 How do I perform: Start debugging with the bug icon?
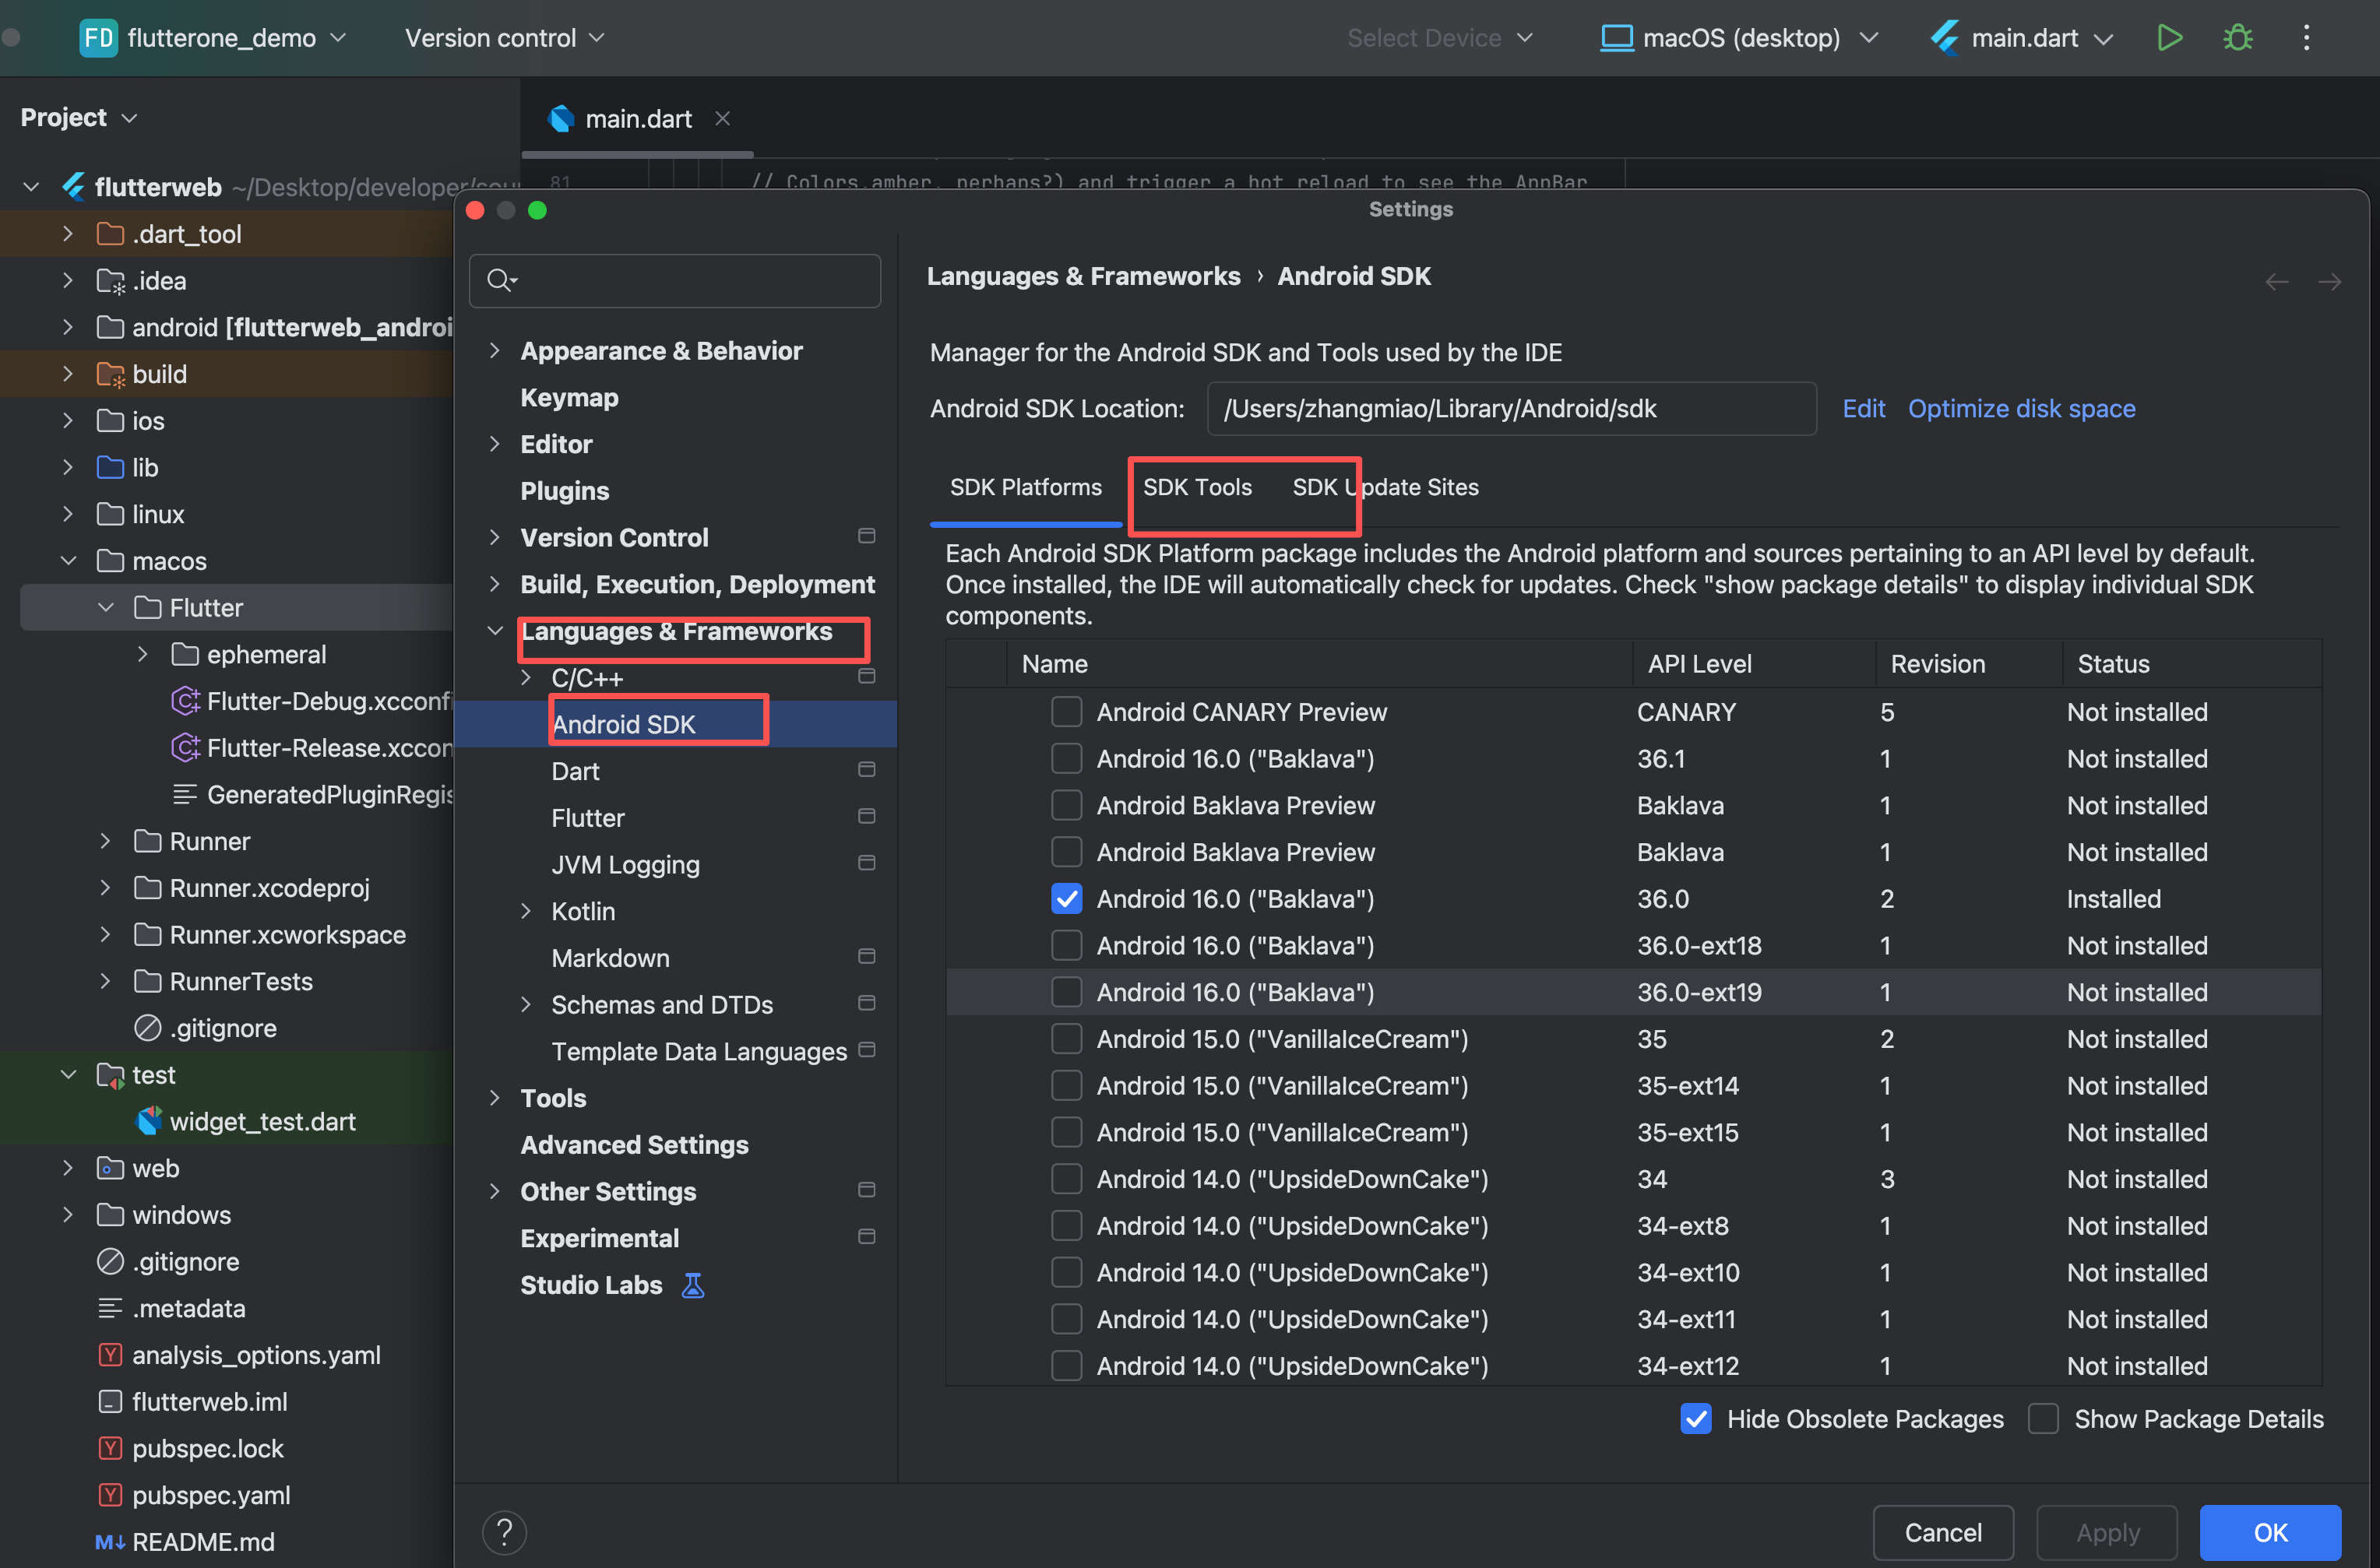pyautogui.click(x=2238, y=38)
